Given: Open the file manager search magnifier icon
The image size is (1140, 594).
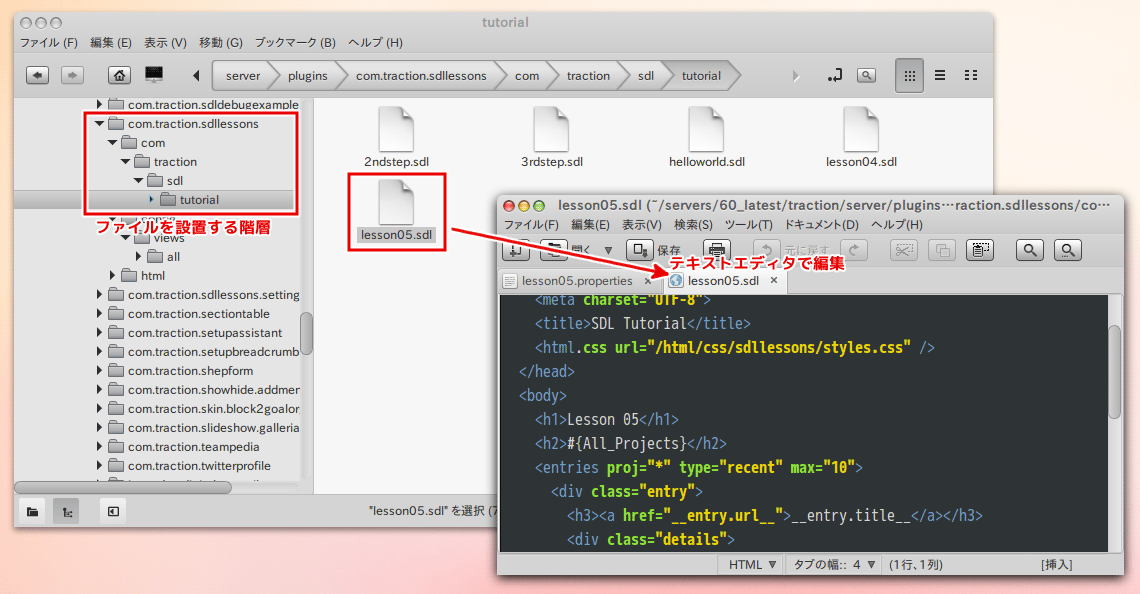Looking at the screenshot, I should pyautogui.click(x=866, y=75).
